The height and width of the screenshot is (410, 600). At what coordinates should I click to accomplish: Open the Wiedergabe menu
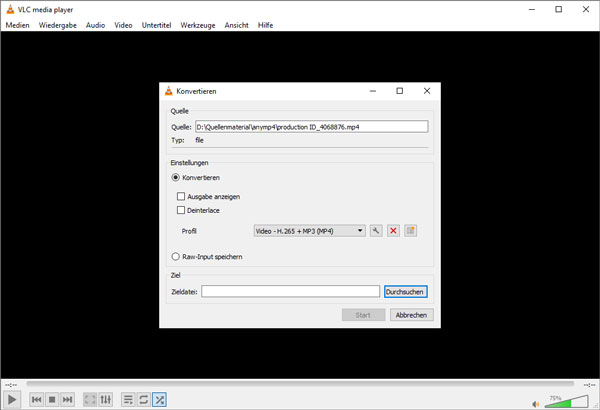57,25
